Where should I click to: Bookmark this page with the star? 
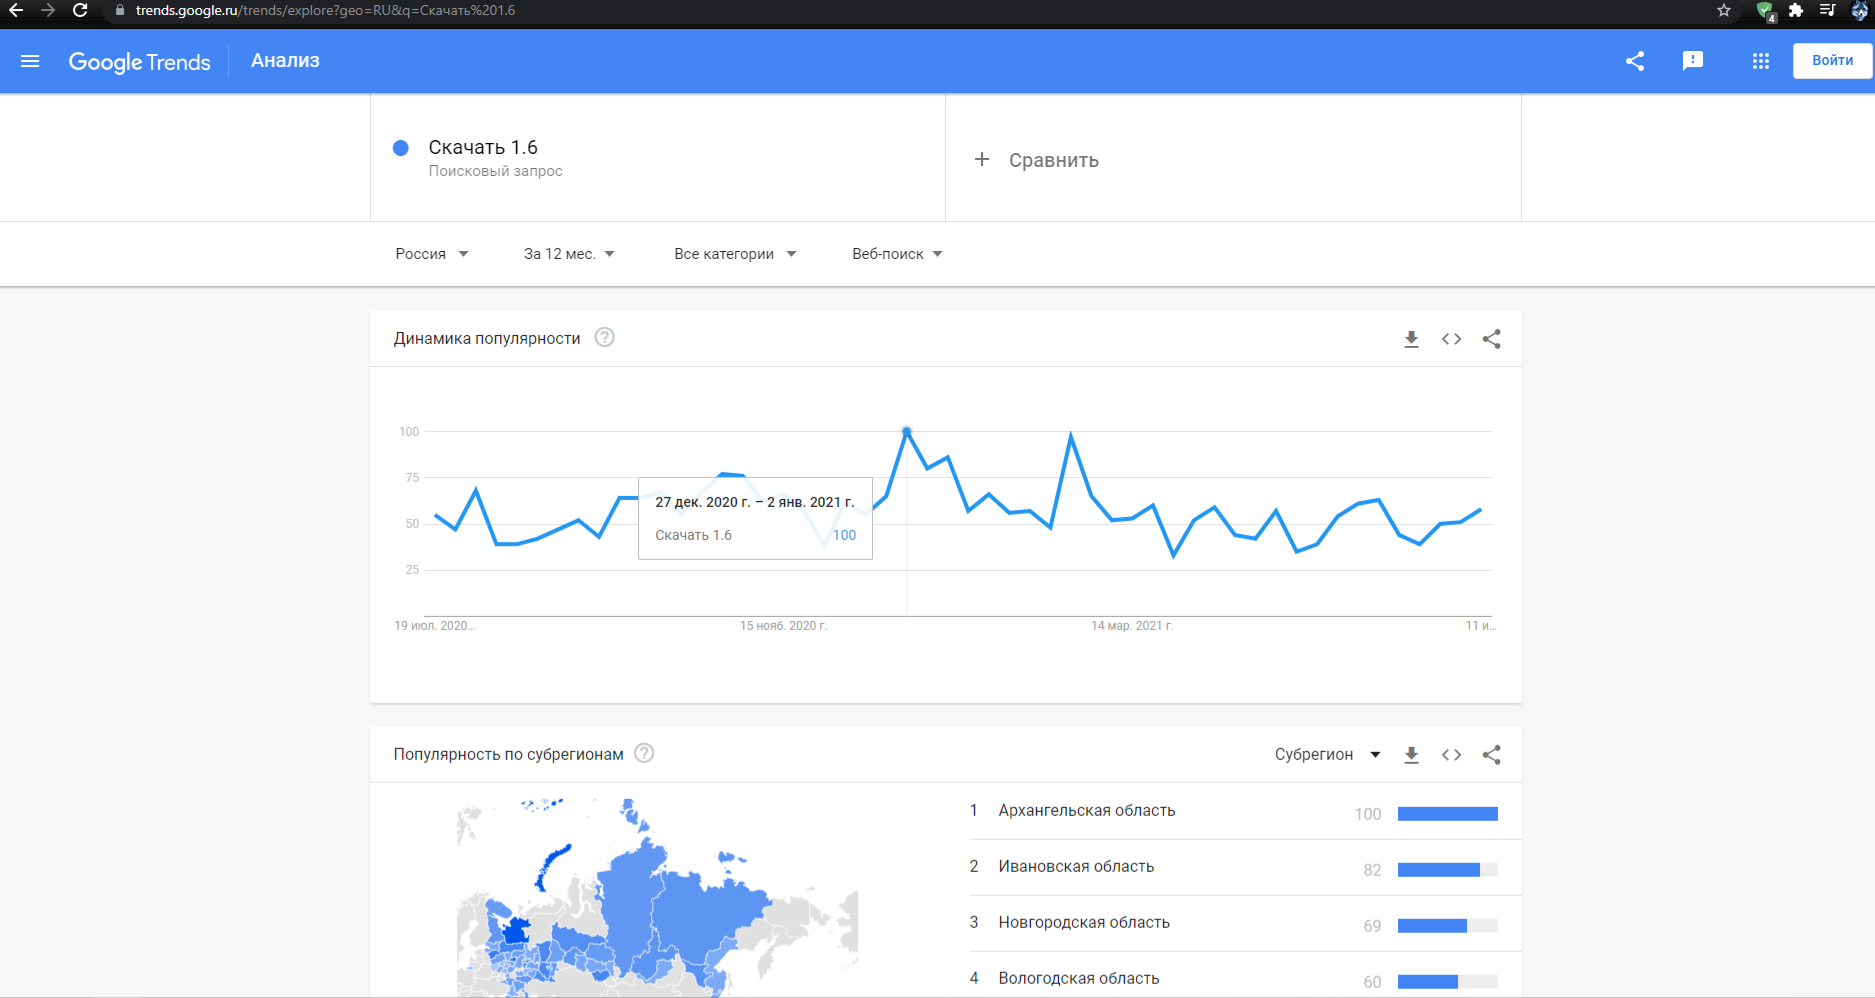click(1724, 10)
